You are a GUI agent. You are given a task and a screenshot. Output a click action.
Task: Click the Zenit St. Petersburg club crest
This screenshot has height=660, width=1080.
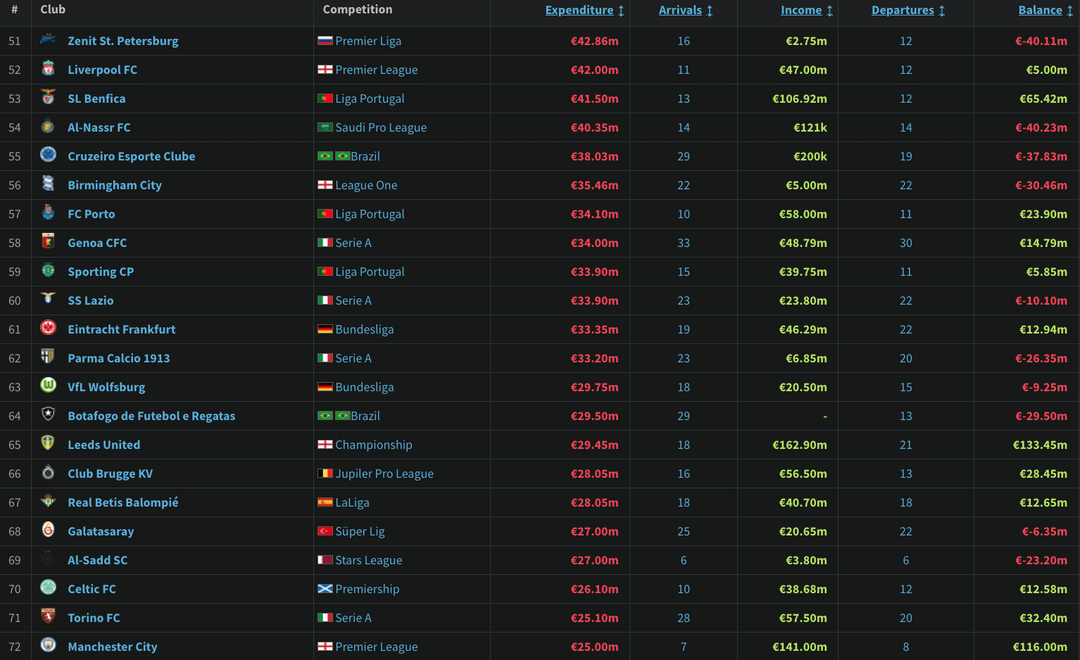coord(48,39)
